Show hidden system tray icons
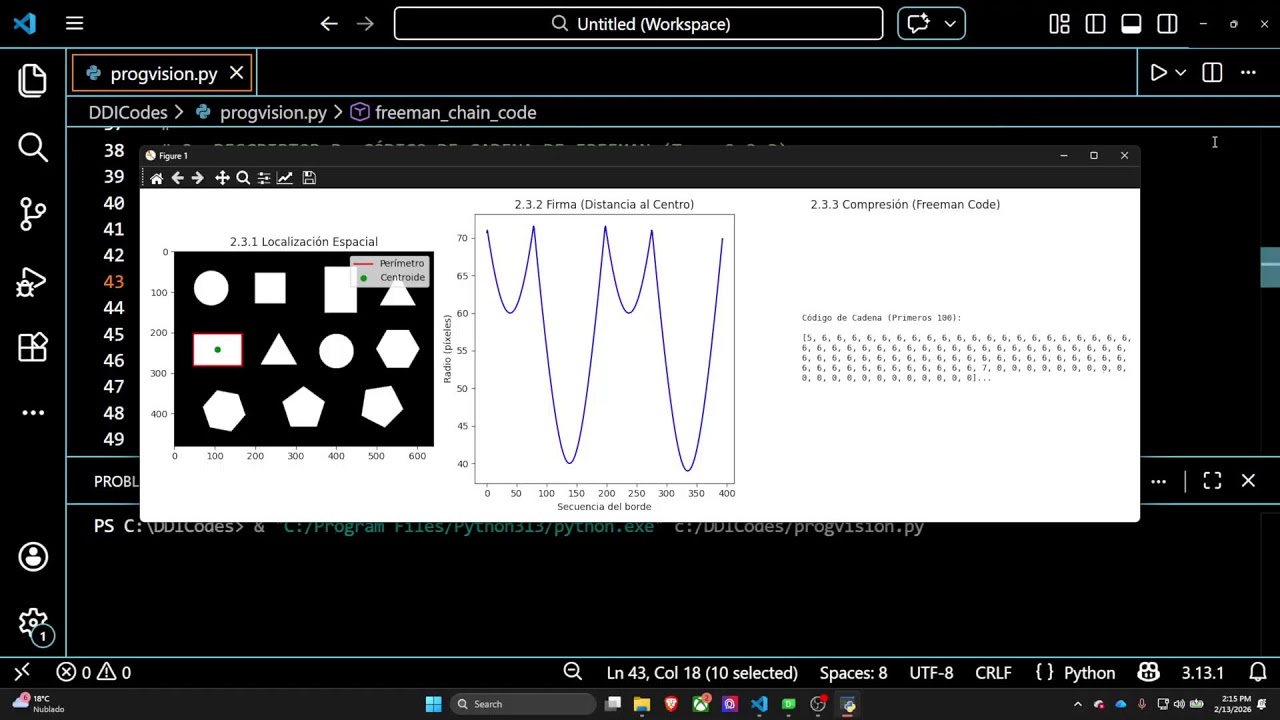This screenshot has height=720, width=1280. click(1077, 704)
